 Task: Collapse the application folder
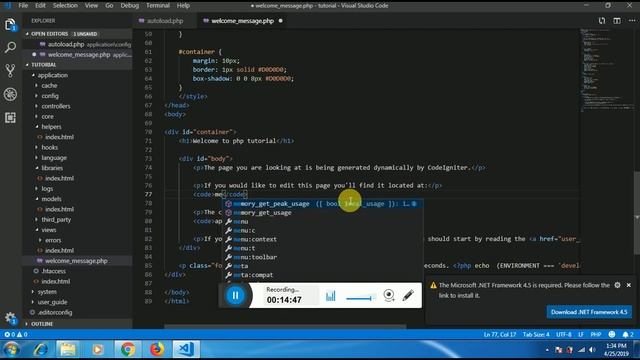pyautogui.click(x=53, y=75)
